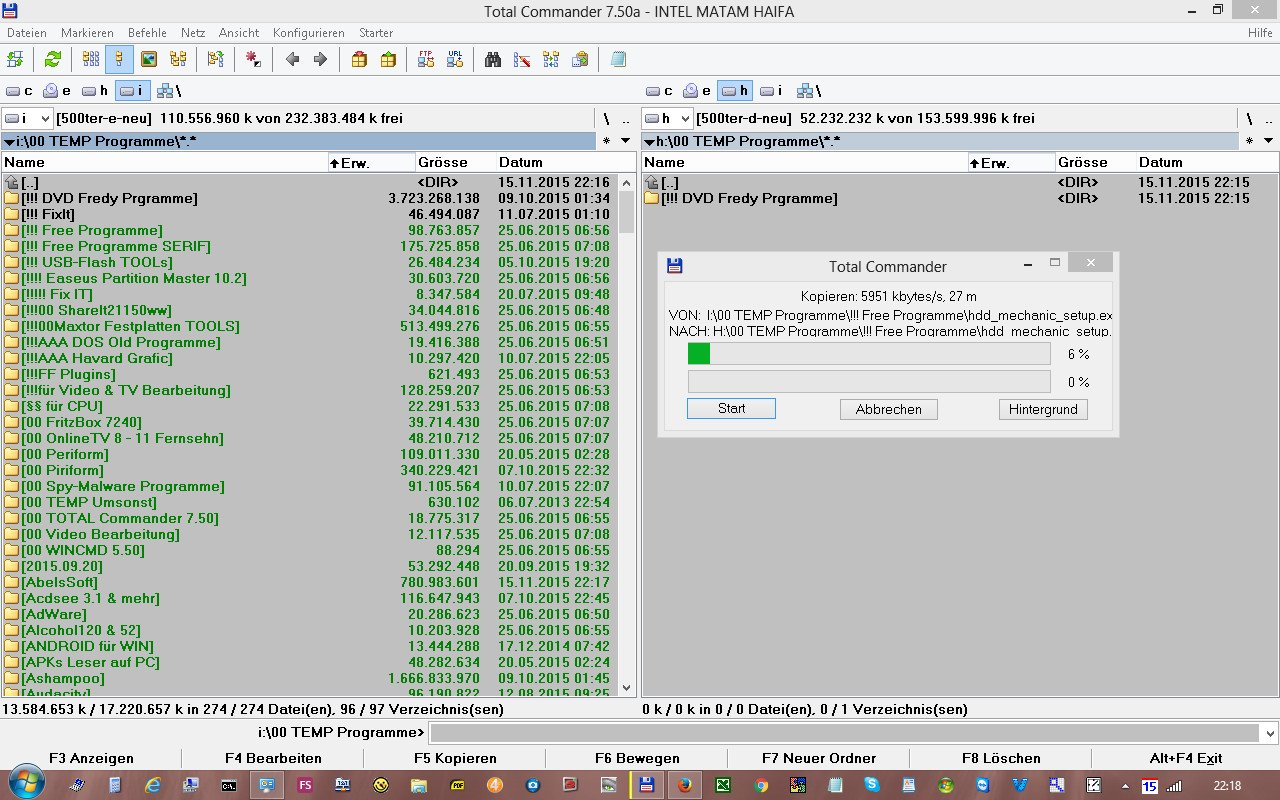Open the right panel drive dropdown showing h
1280x800 pixels.
pyautogui.click(x=667, y=118)
